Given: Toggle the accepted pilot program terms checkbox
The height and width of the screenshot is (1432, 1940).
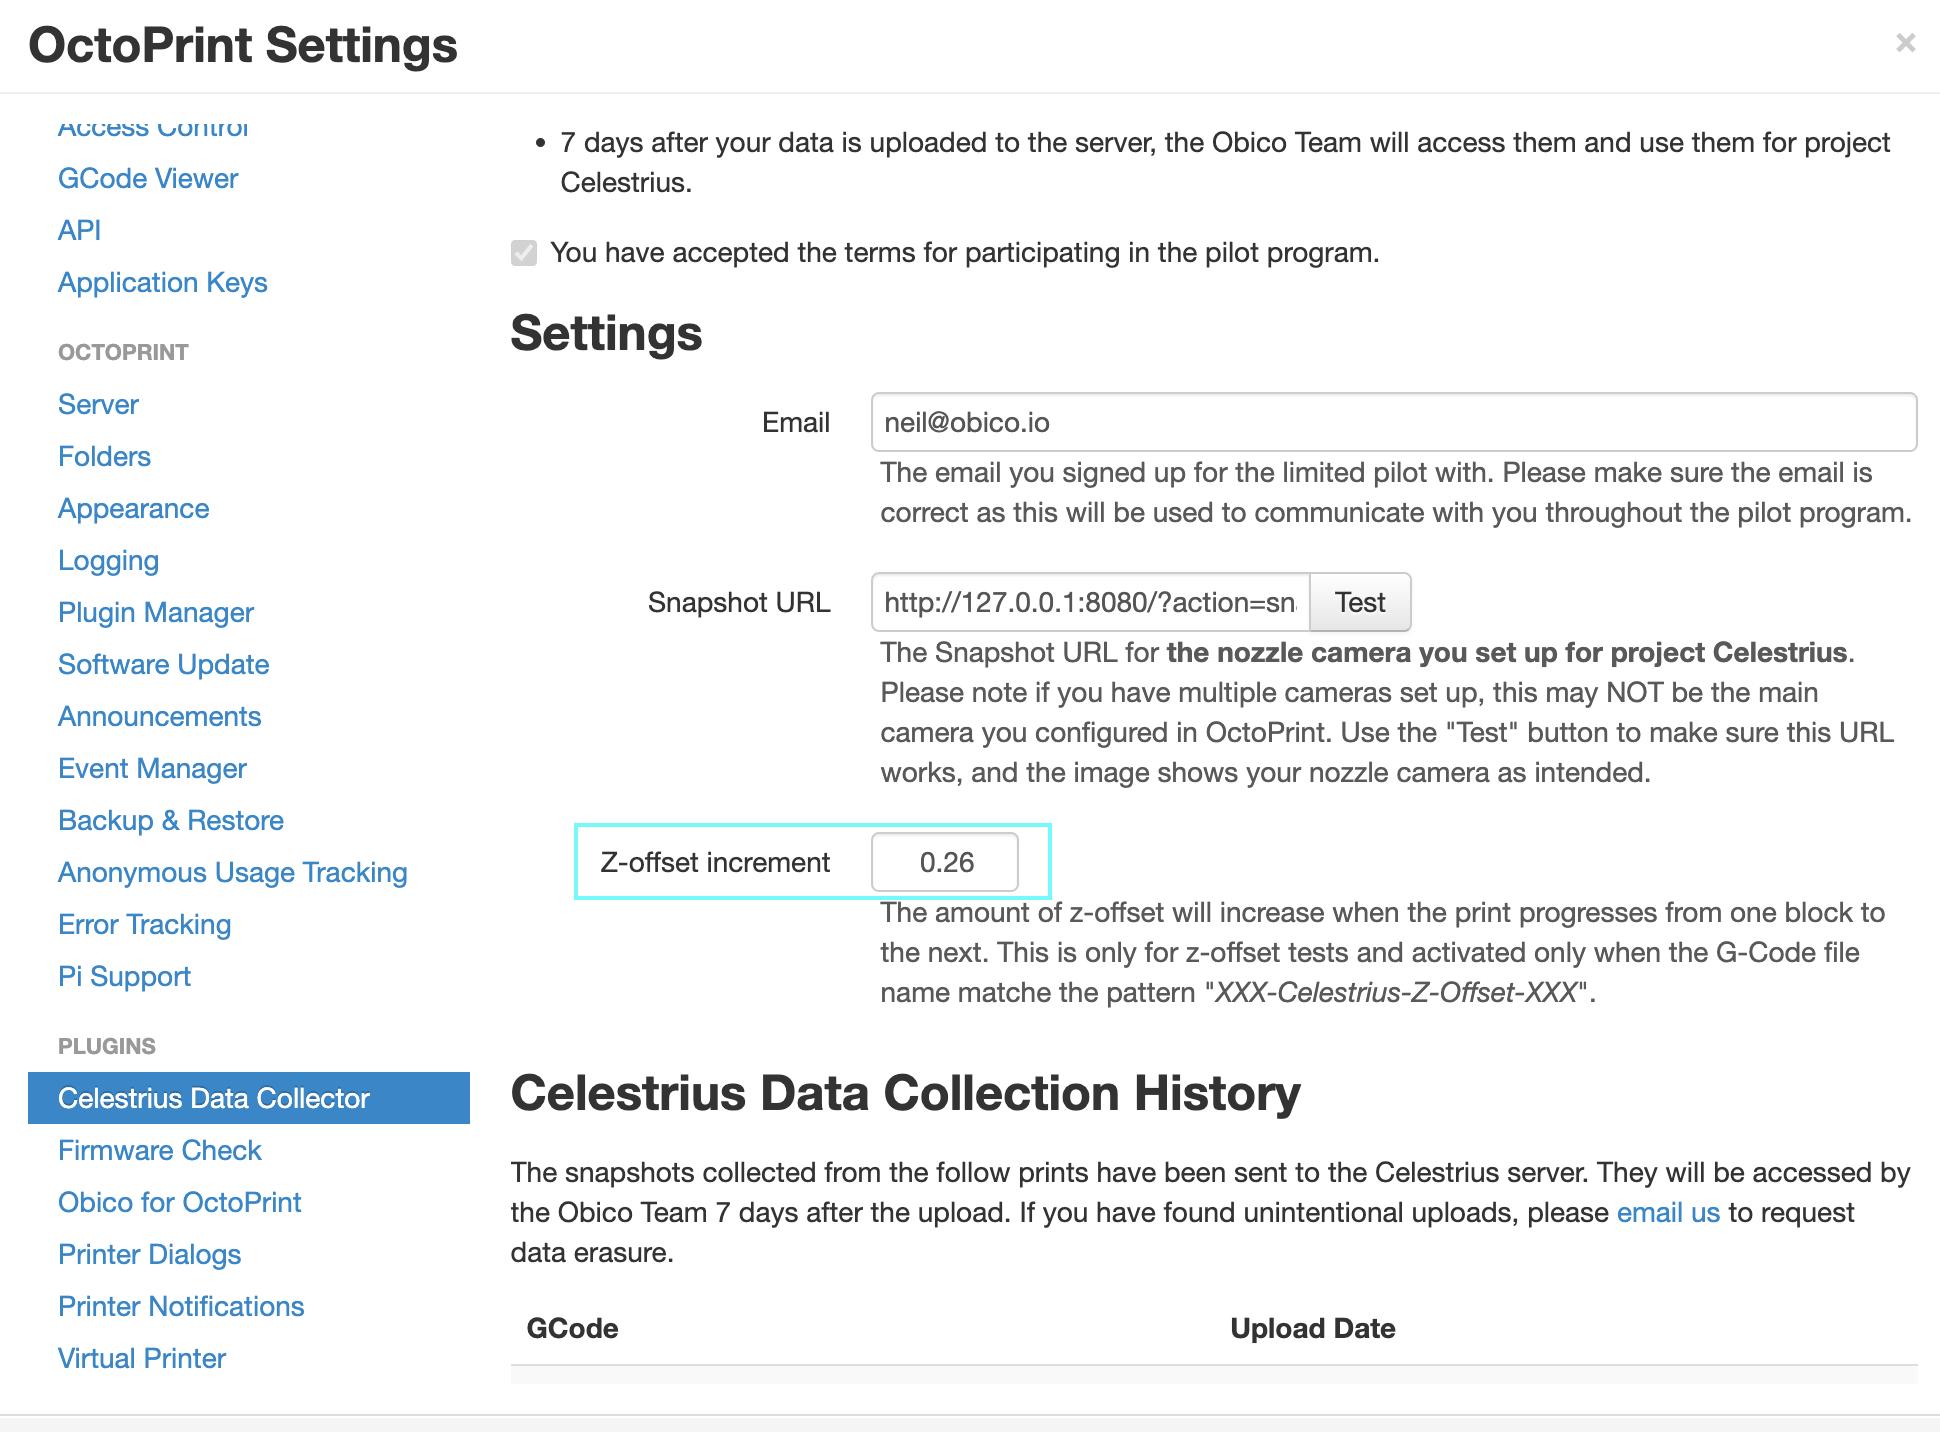Looking at the screenshot, I should pyautogui.click(x=524, y=253).
